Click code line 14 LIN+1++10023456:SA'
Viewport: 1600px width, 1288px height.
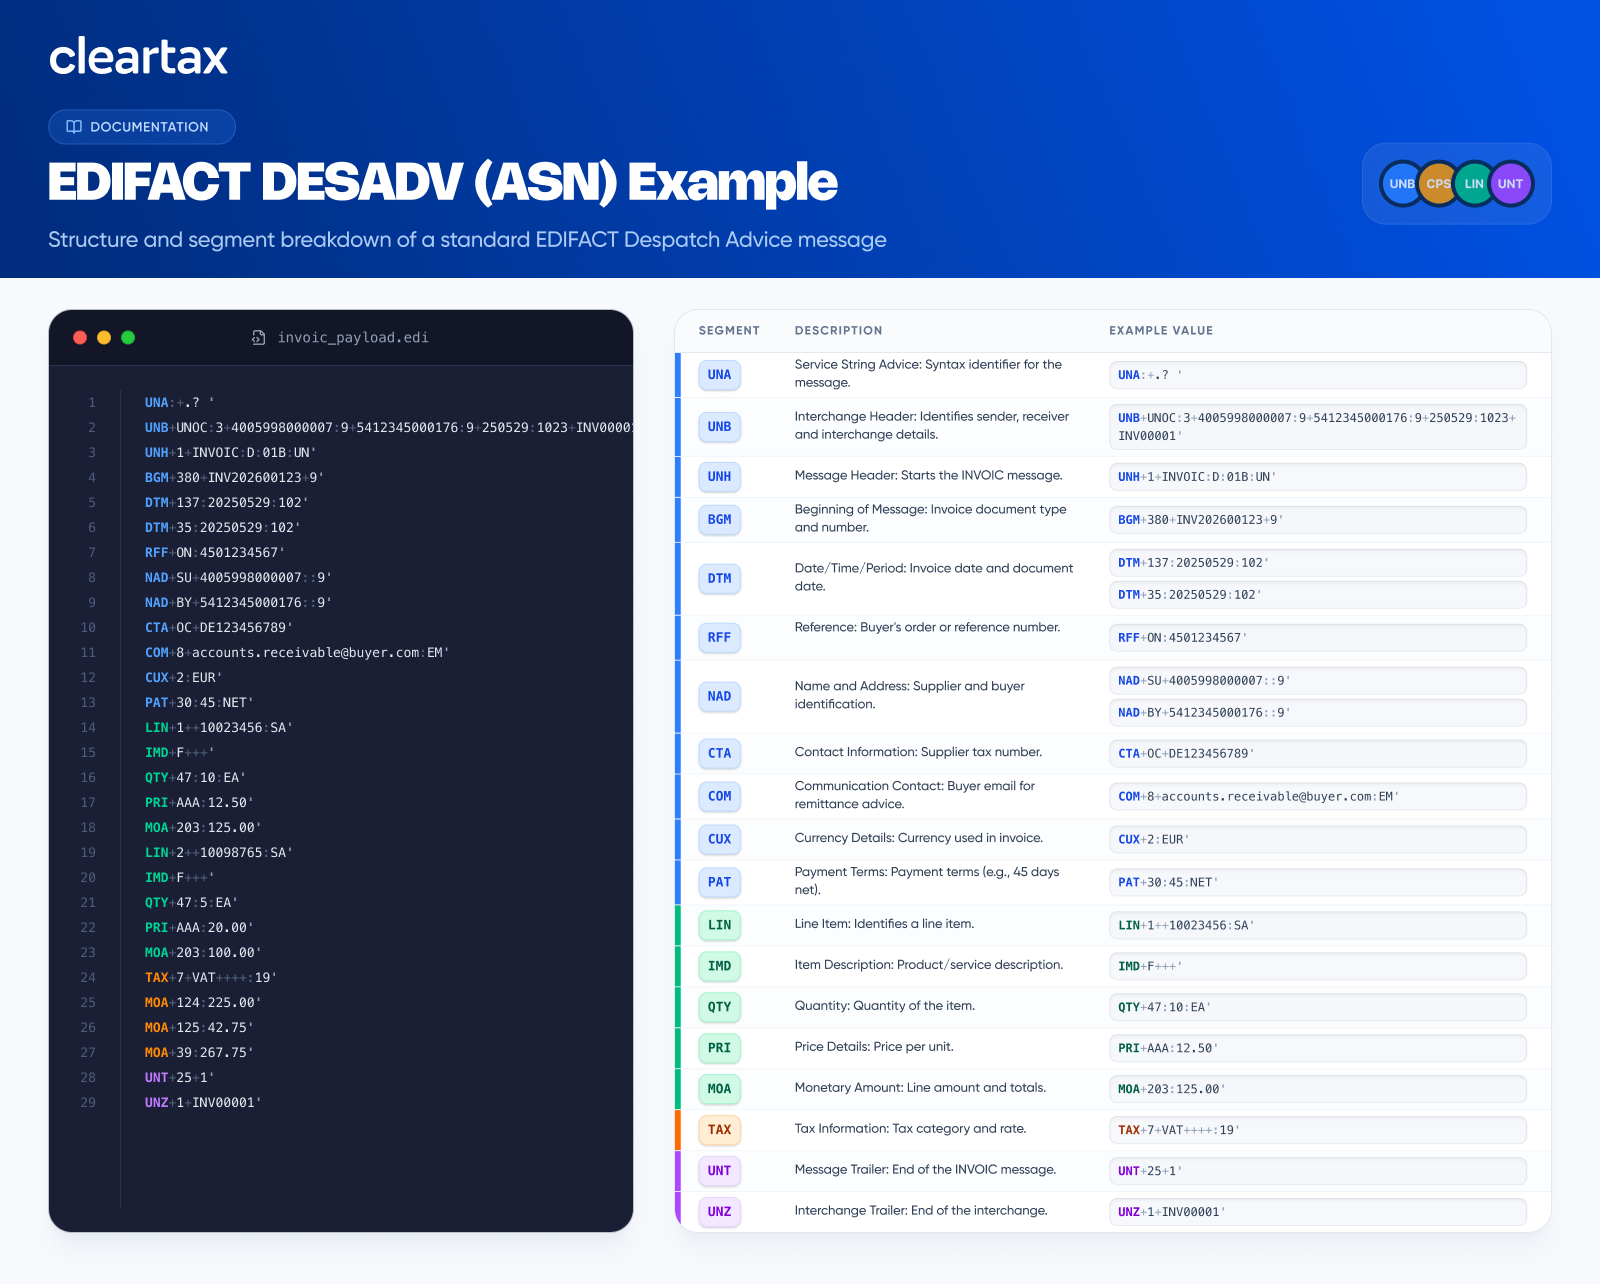[x=219, y=728]
